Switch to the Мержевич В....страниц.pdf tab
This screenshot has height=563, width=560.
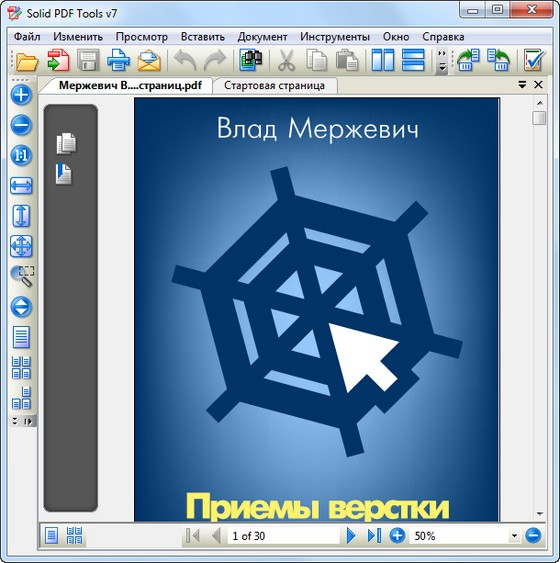130,85
